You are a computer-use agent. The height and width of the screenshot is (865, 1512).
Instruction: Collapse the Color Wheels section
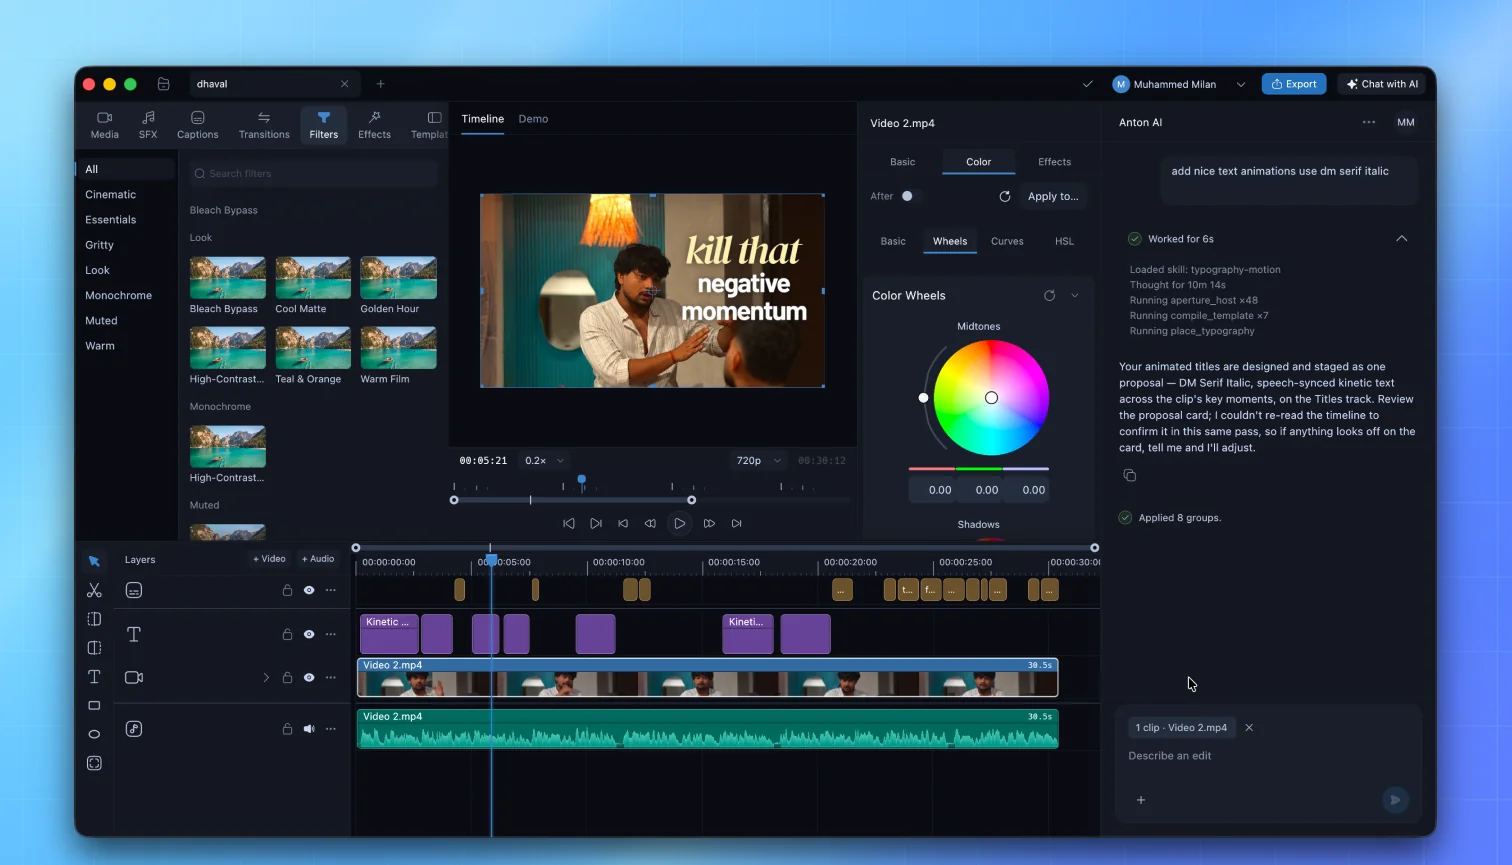(x=1075, y=295)
